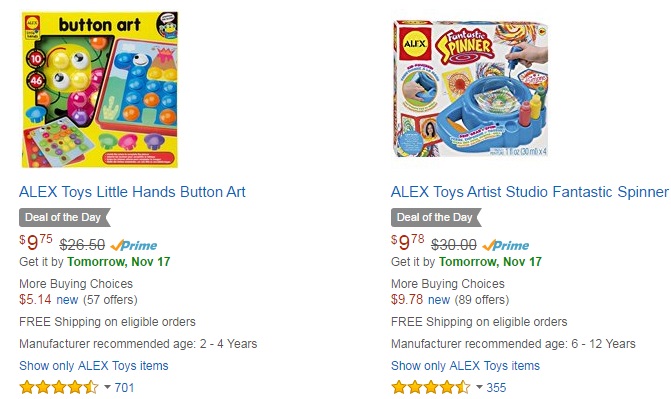
Task: Click the $9.78 deal price for Fantastic Spinner
Action: point(408,243)
